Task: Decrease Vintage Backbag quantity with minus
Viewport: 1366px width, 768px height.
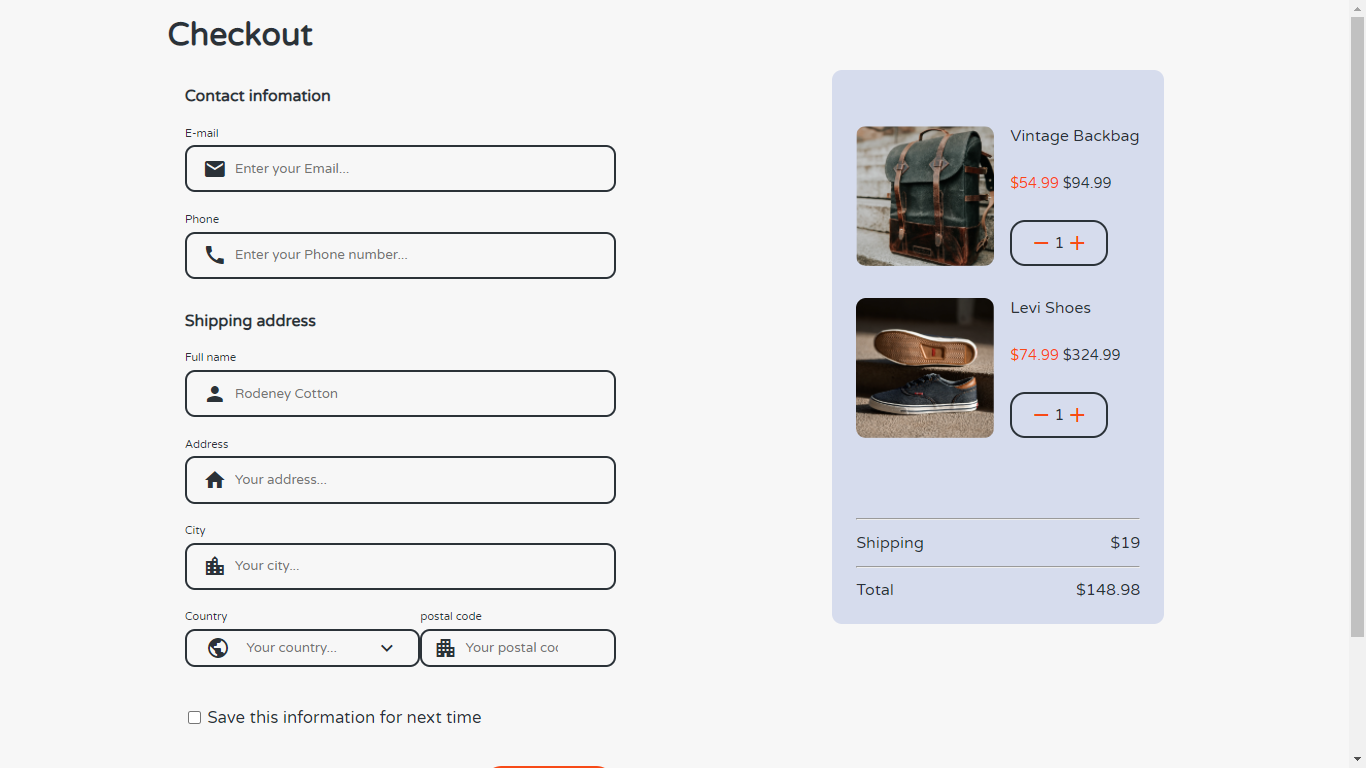Action: [x=1041, y=243]
